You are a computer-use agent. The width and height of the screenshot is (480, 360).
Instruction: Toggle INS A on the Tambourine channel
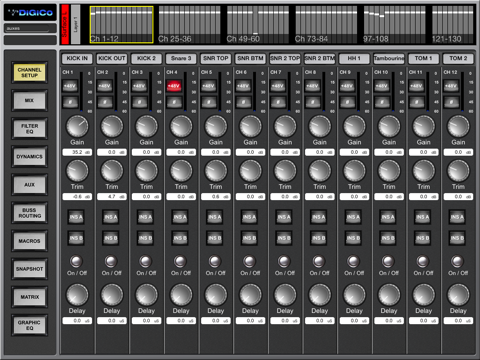pos(388,217)
